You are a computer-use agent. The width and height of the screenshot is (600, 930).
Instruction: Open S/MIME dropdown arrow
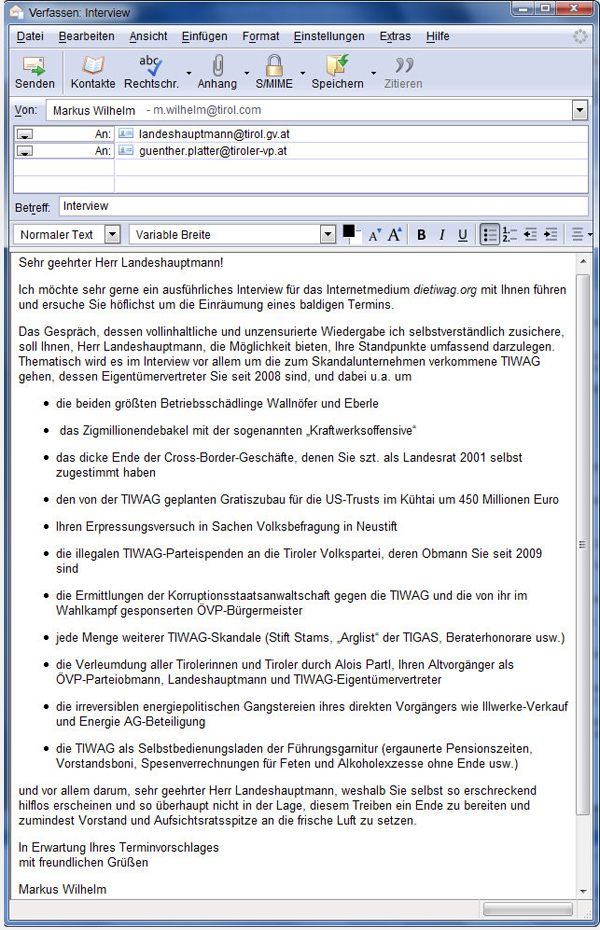(x=302, y=73)
